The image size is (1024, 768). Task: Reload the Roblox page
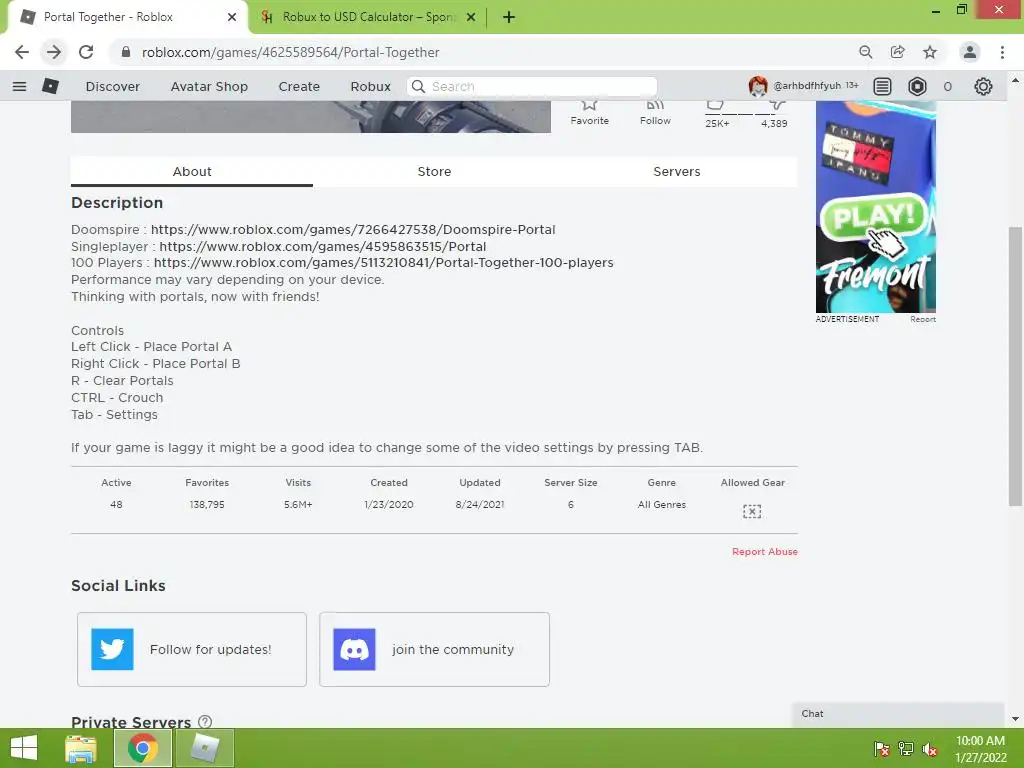[x=86, y=52]
